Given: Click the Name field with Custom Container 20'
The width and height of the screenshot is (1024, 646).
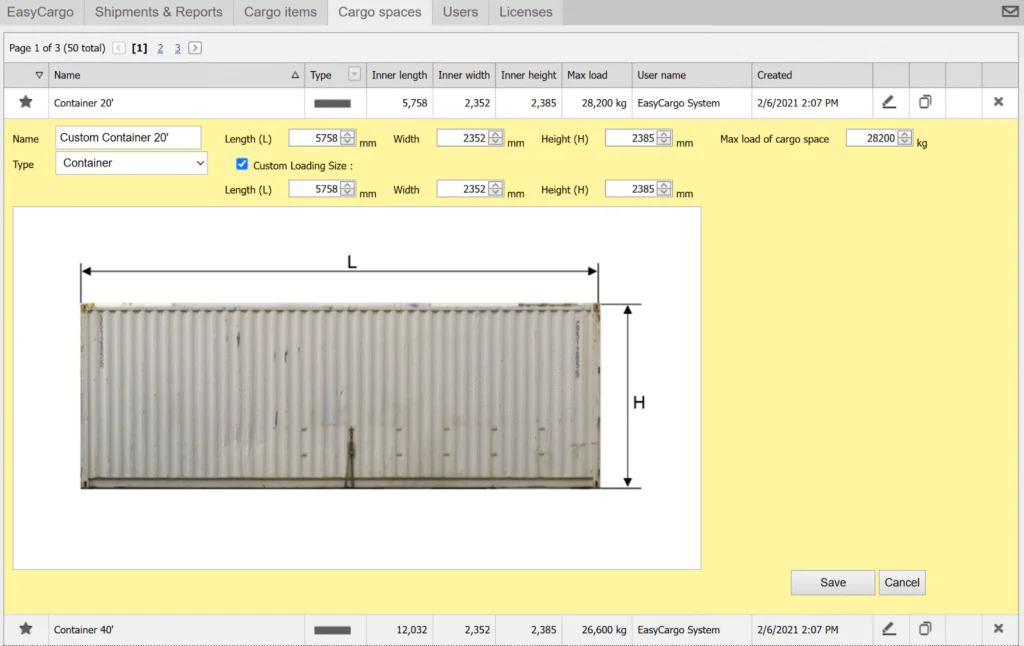Looking at the screenshot, I should coord(128,138).
